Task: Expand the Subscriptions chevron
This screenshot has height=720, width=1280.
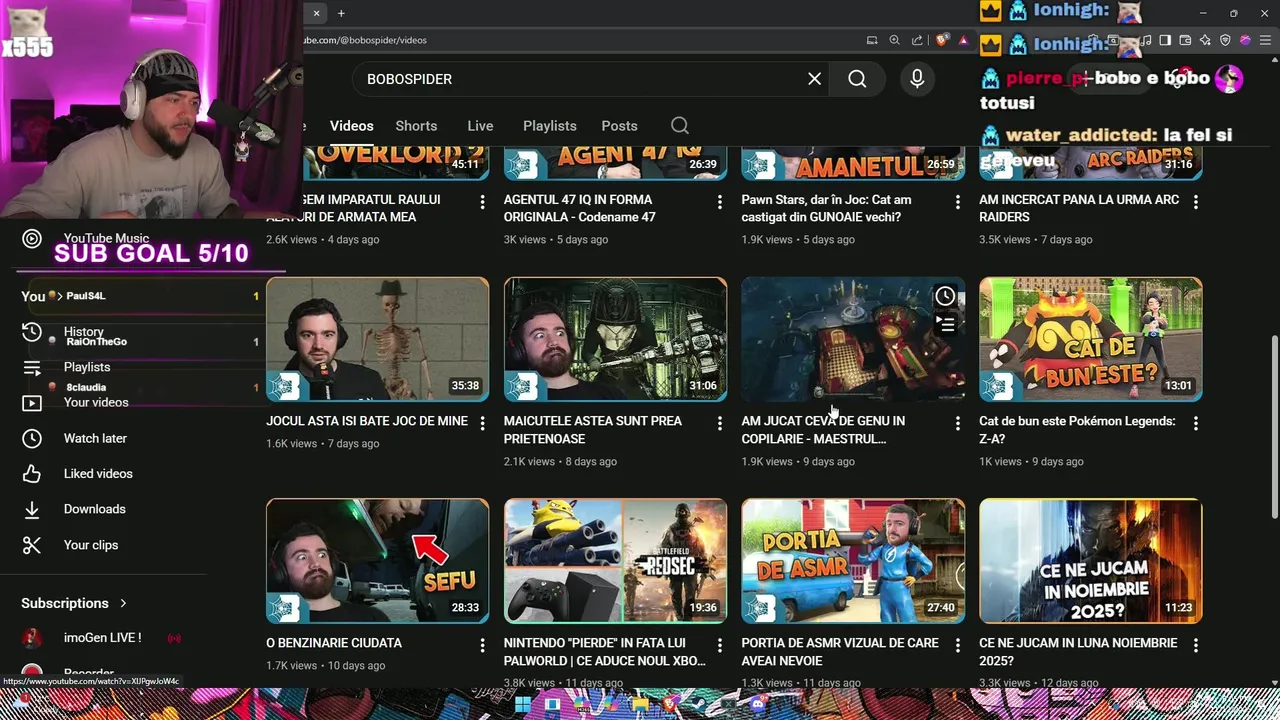Action: tap(123, 603)
